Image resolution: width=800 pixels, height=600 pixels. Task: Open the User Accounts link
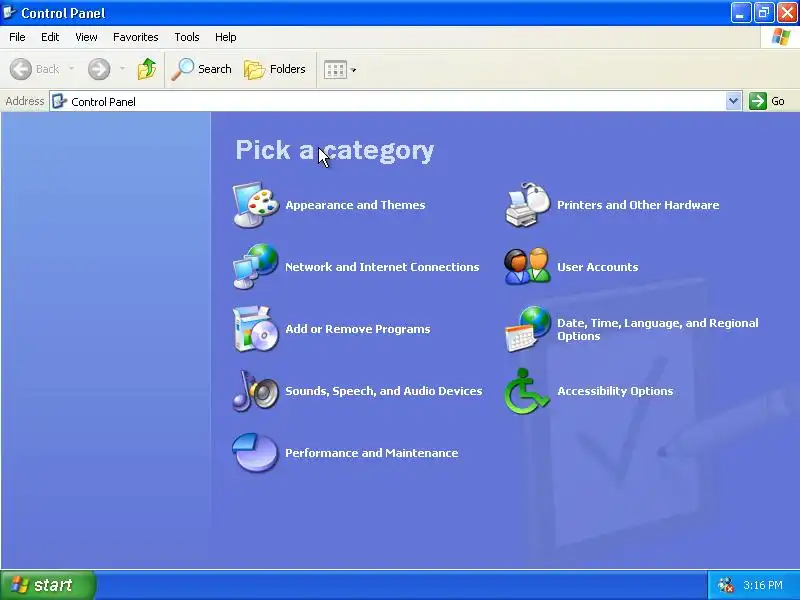(597, 267)
